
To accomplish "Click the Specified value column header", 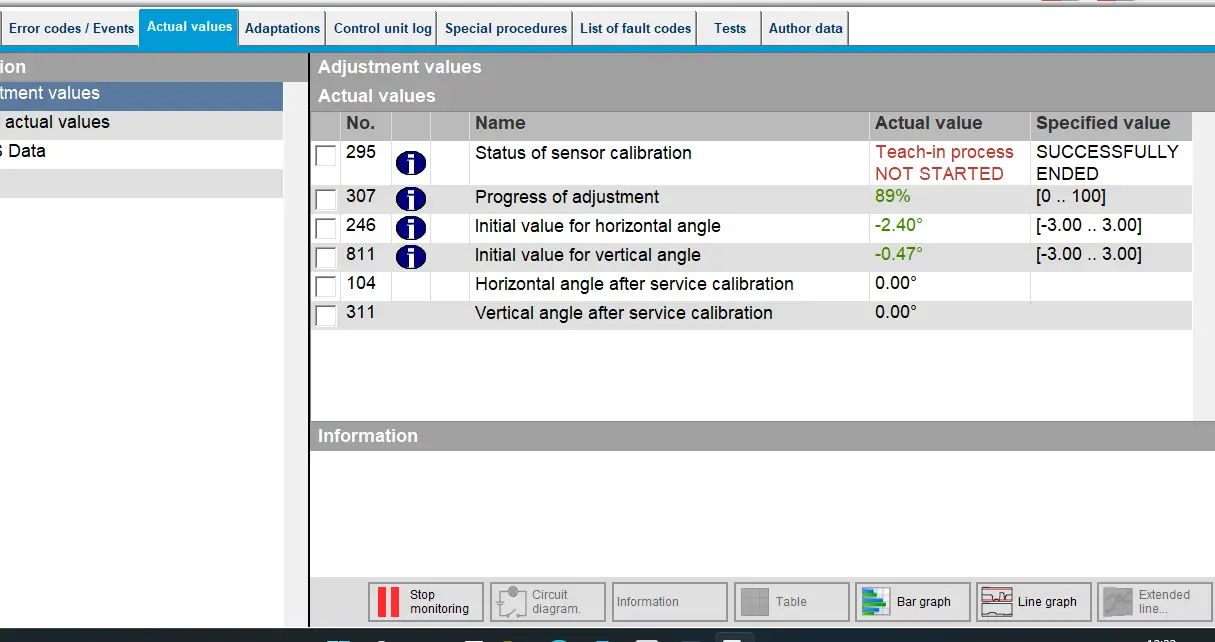I will (x=1111, y=124).
